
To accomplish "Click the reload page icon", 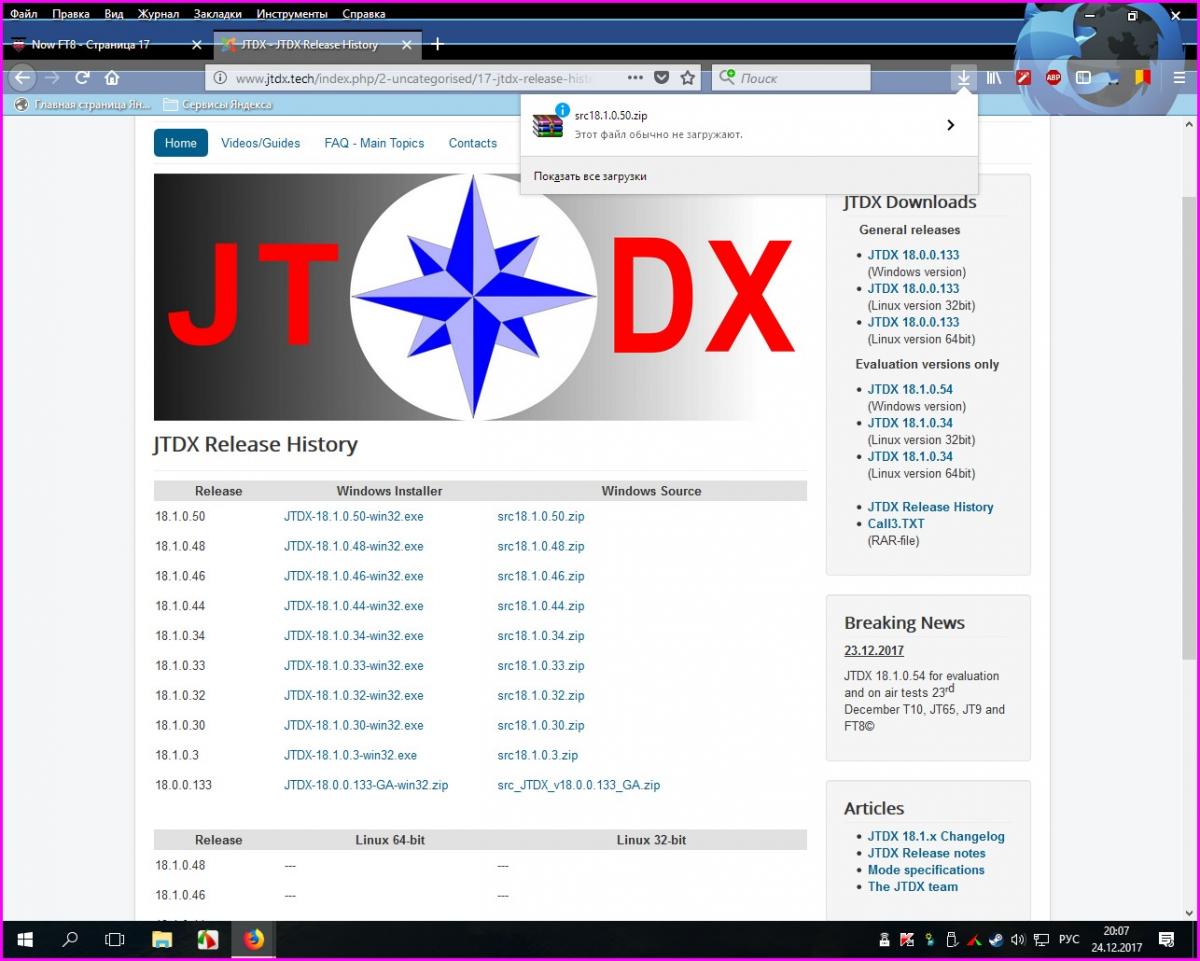I will (x=83, y=78).
